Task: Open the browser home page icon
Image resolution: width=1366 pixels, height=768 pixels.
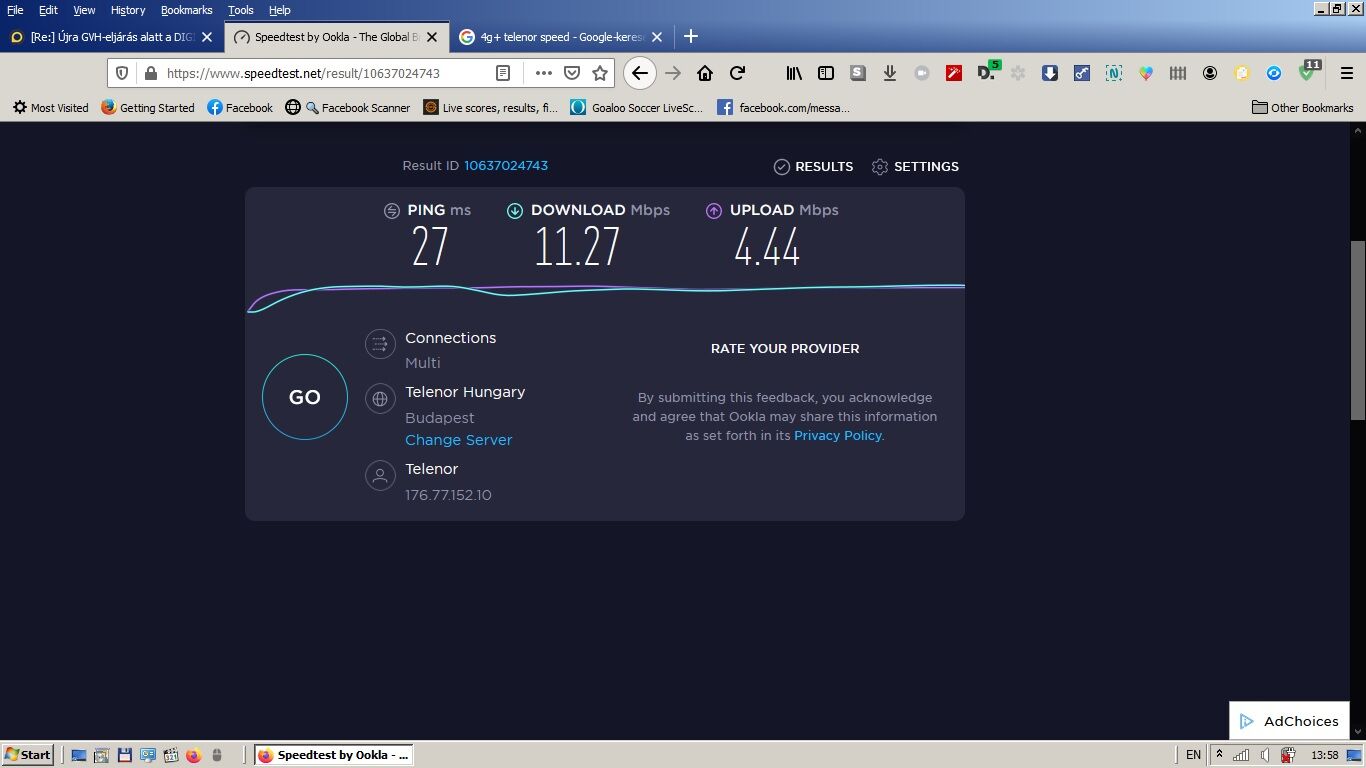Action: point(705,73)
